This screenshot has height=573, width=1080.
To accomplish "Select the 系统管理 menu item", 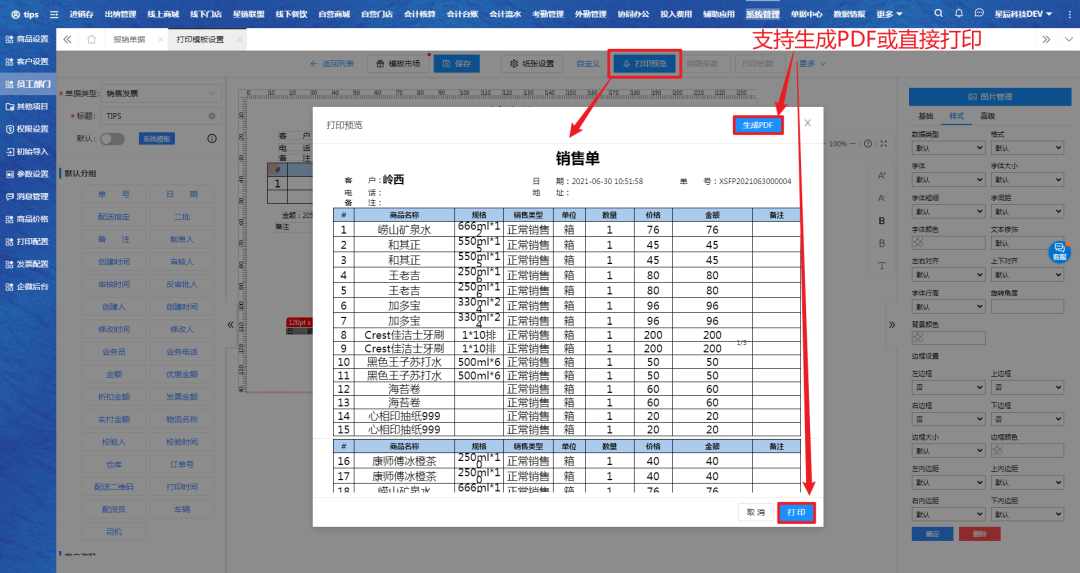I will pyautogui.click(x=763, y=14).
